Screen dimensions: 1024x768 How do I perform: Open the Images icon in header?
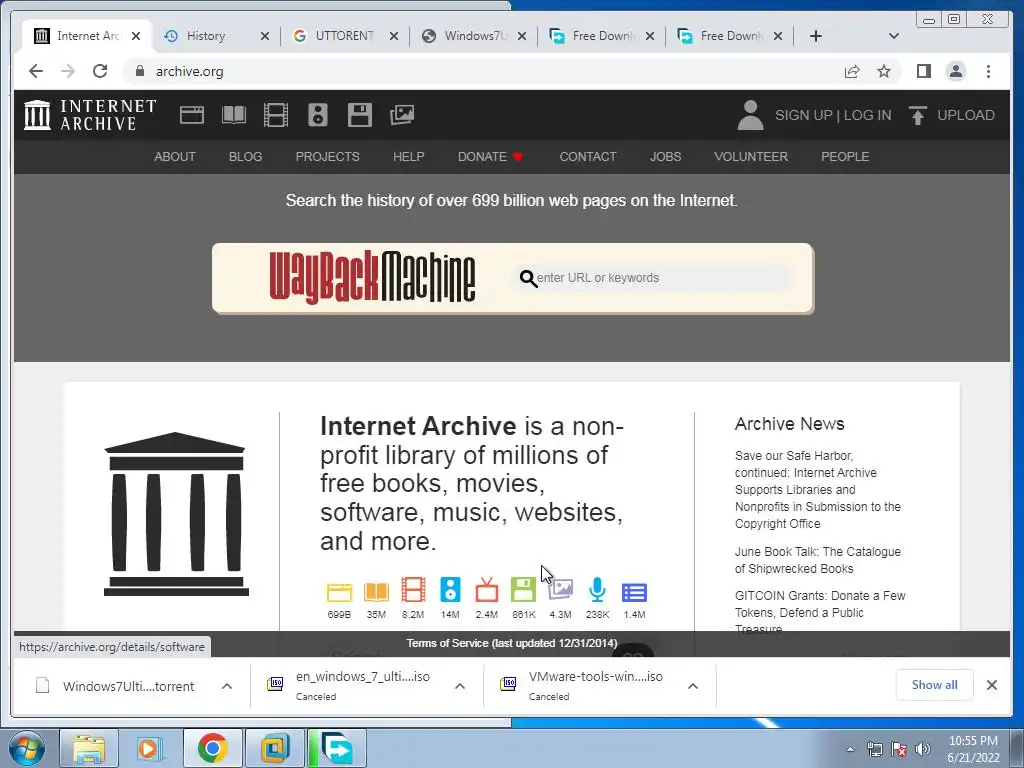coord(402,115)
